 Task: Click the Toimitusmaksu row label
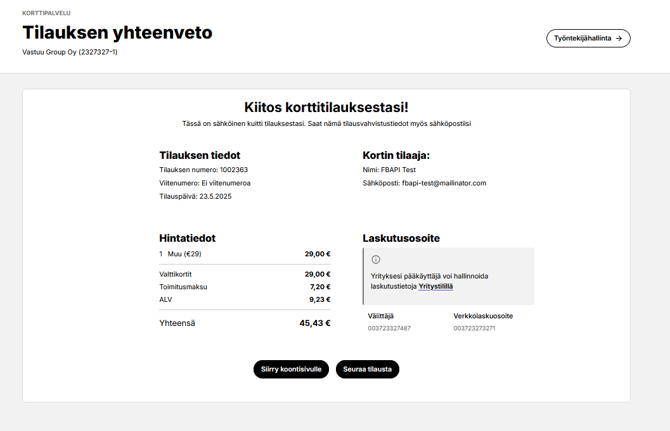click(x=183, y=287)
